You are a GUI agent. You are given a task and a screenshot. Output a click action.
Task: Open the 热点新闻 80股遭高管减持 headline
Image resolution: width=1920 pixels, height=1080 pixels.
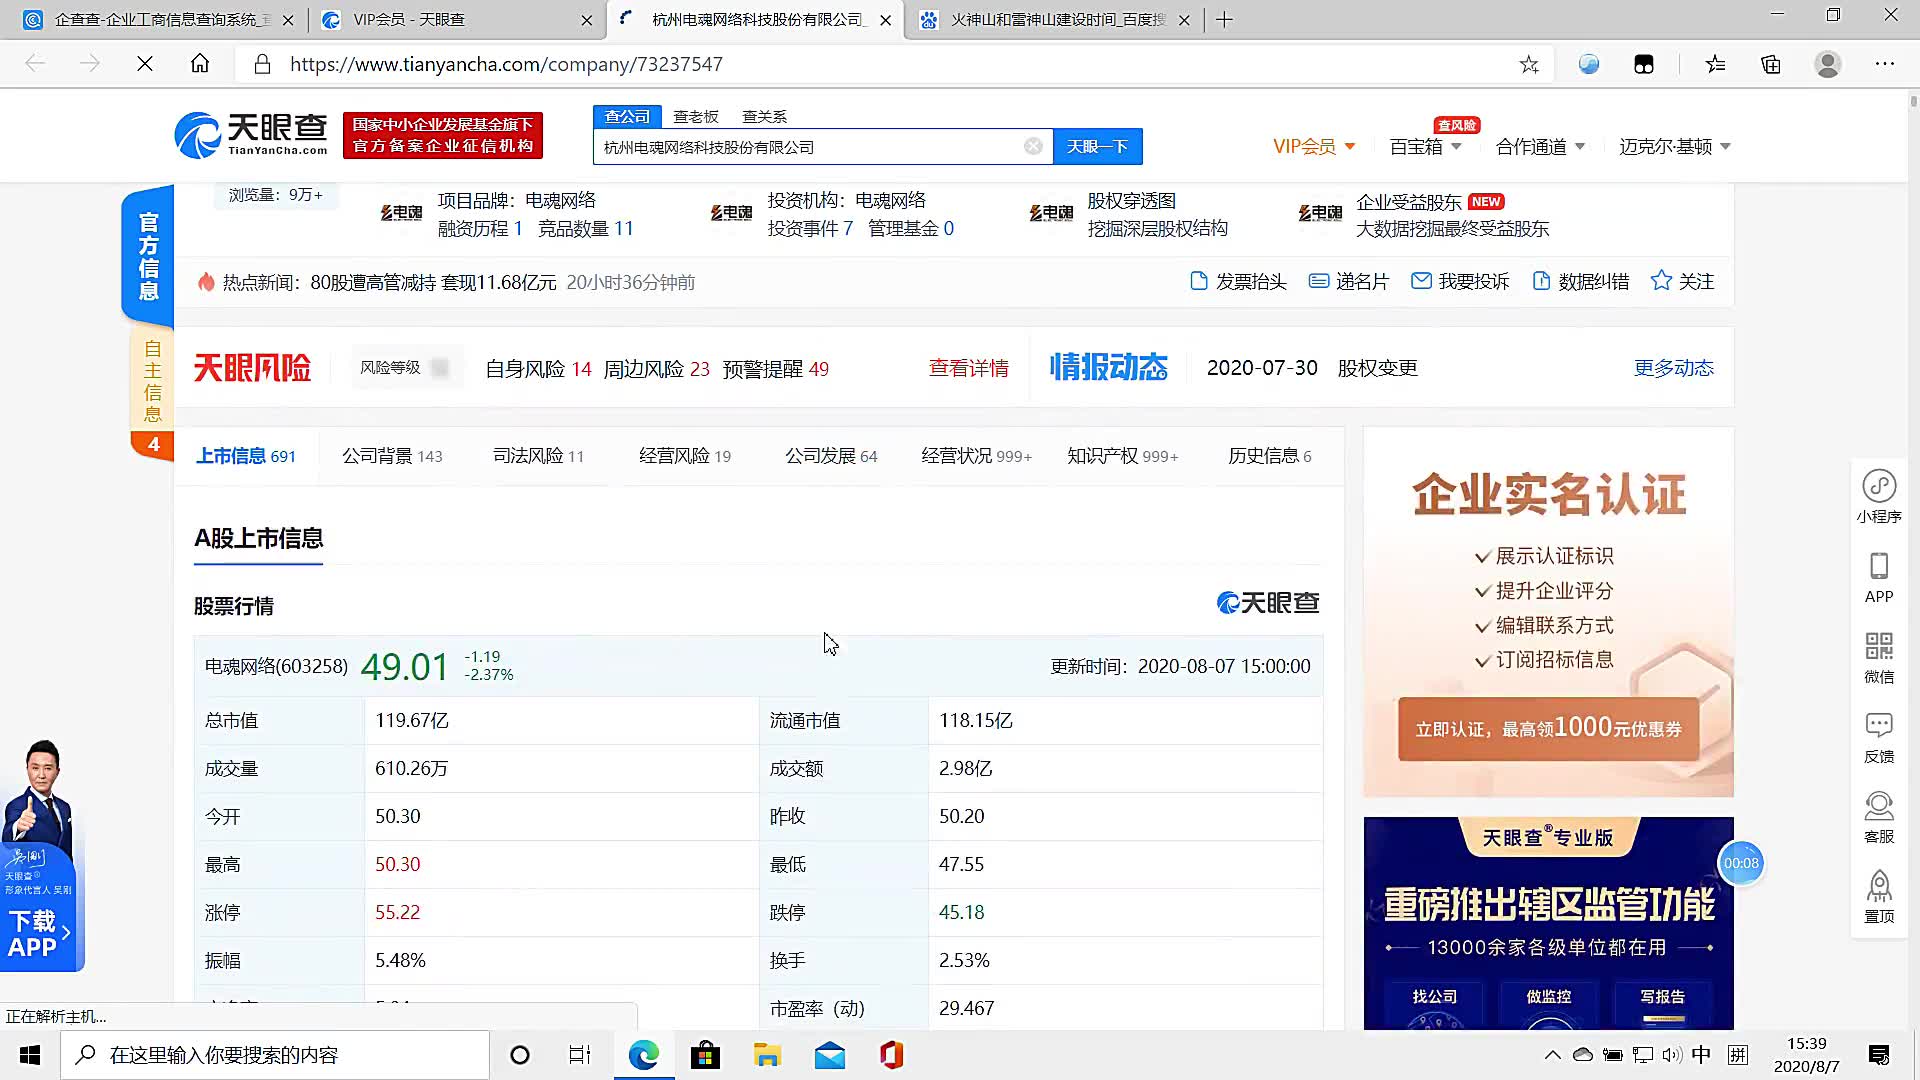[433, 283]
